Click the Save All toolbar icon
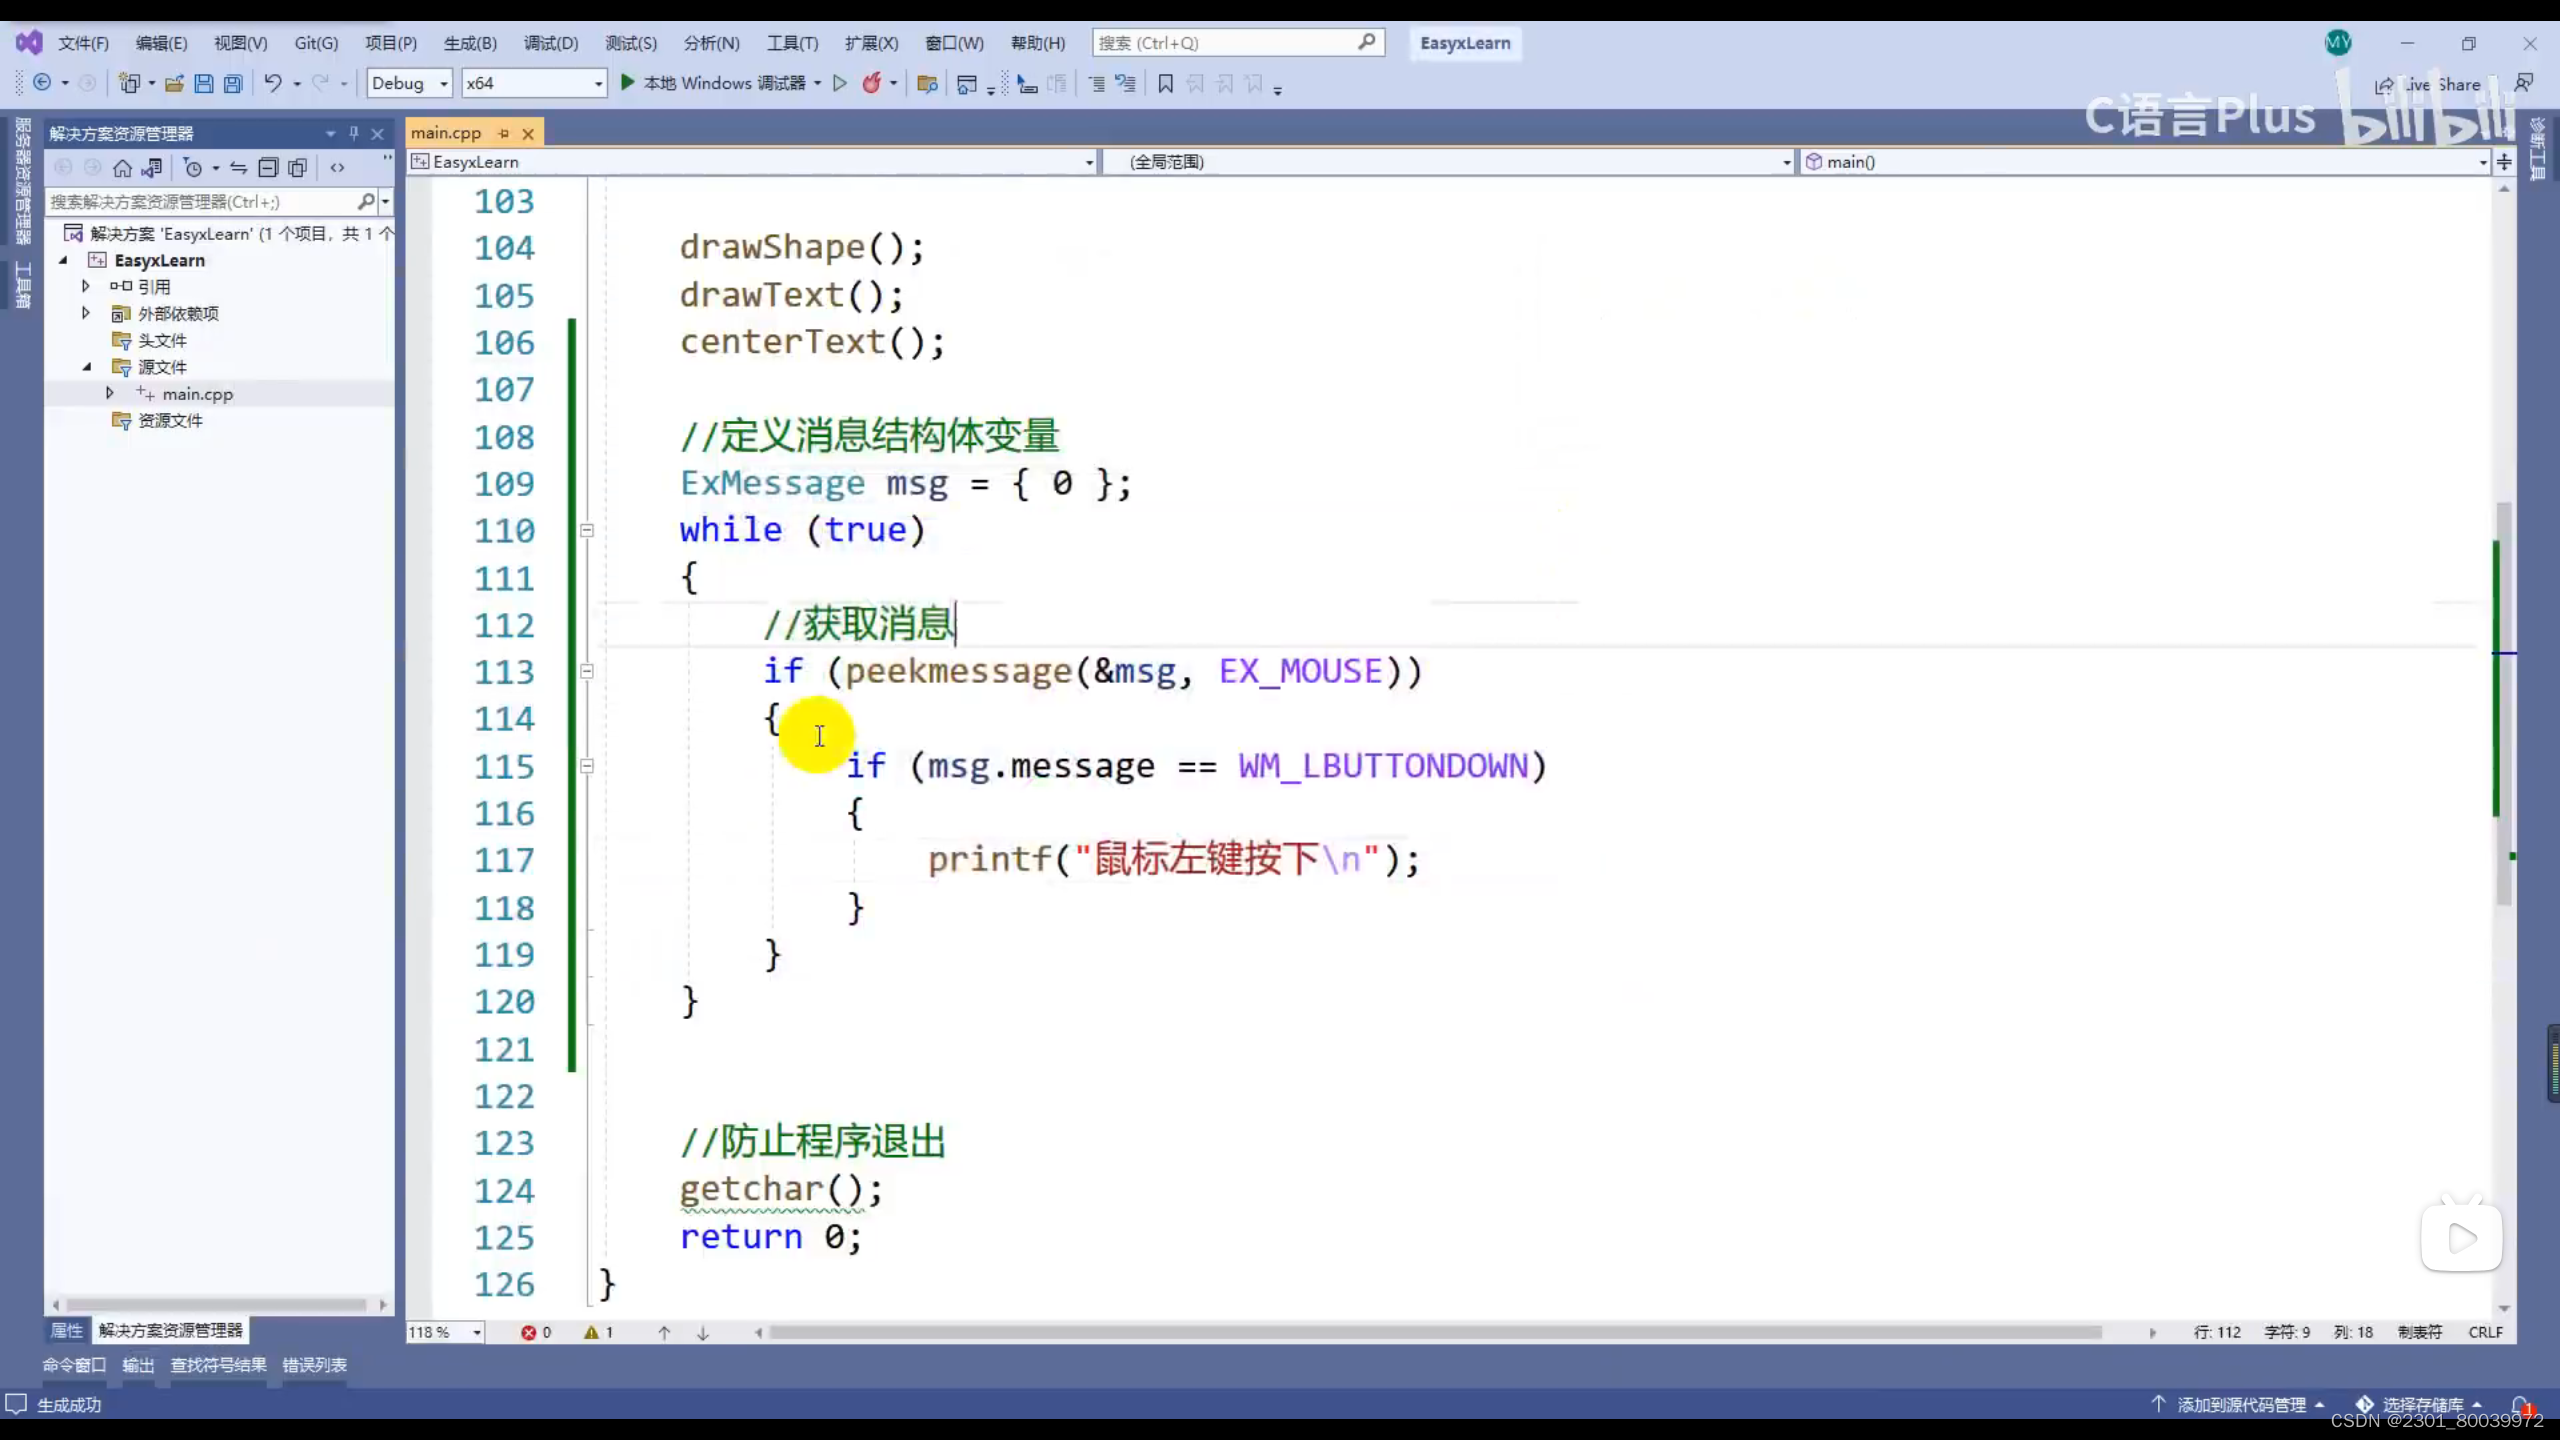This screenshot has width=2560, height=1440. [x=233, y=84]
